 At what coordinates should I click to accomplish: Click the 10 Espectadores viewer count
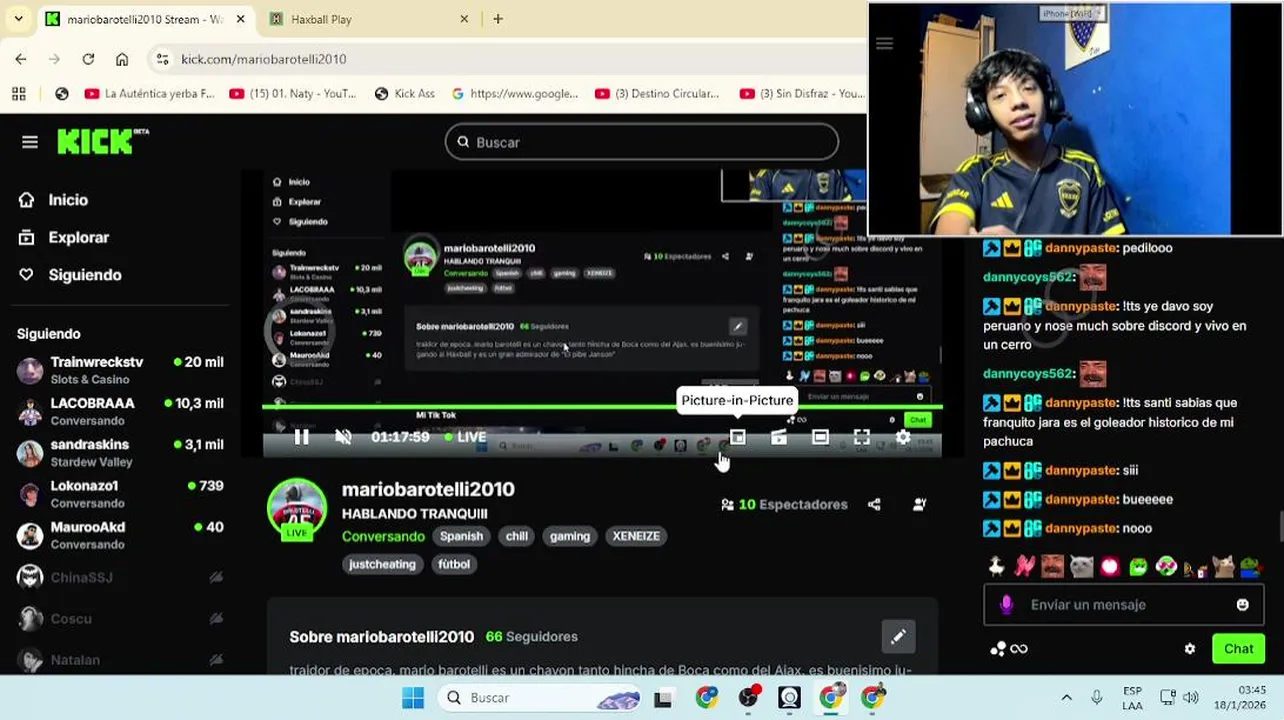coord(784,505)
